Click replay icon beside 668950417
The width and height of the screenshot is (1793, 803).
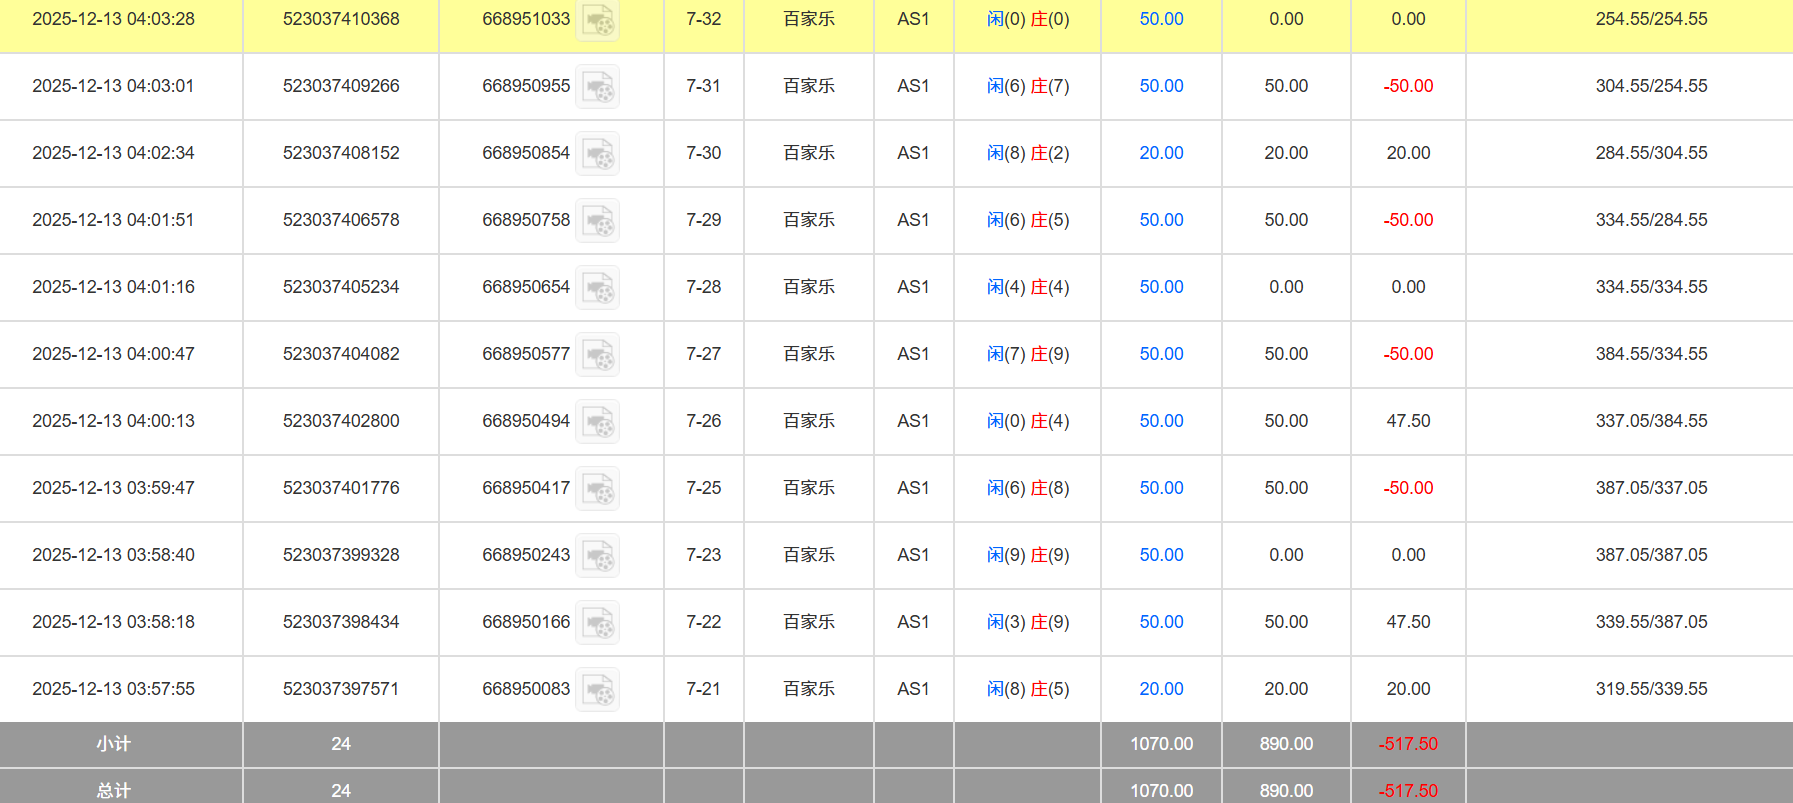598,489
